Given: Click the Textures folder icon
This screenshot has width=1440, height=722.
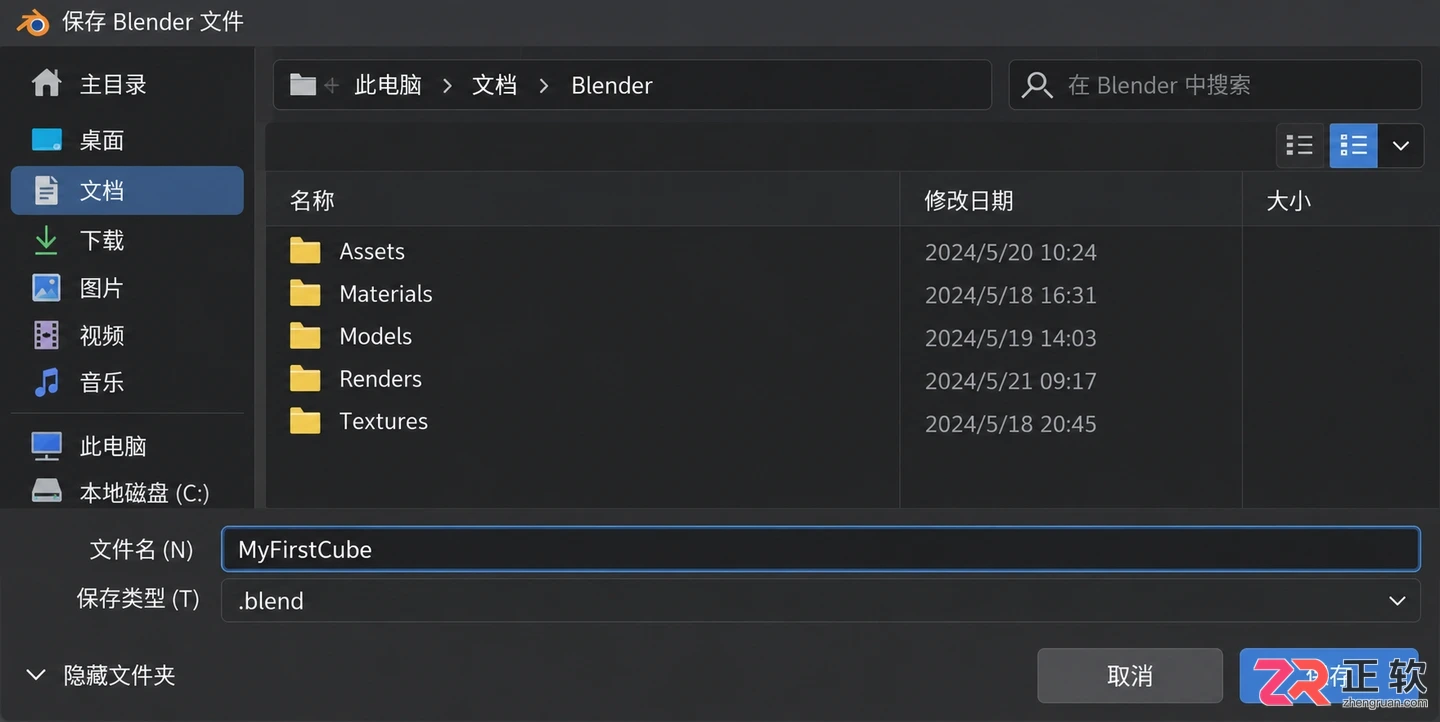Looking at the screenshot, I should pos(305,421).
